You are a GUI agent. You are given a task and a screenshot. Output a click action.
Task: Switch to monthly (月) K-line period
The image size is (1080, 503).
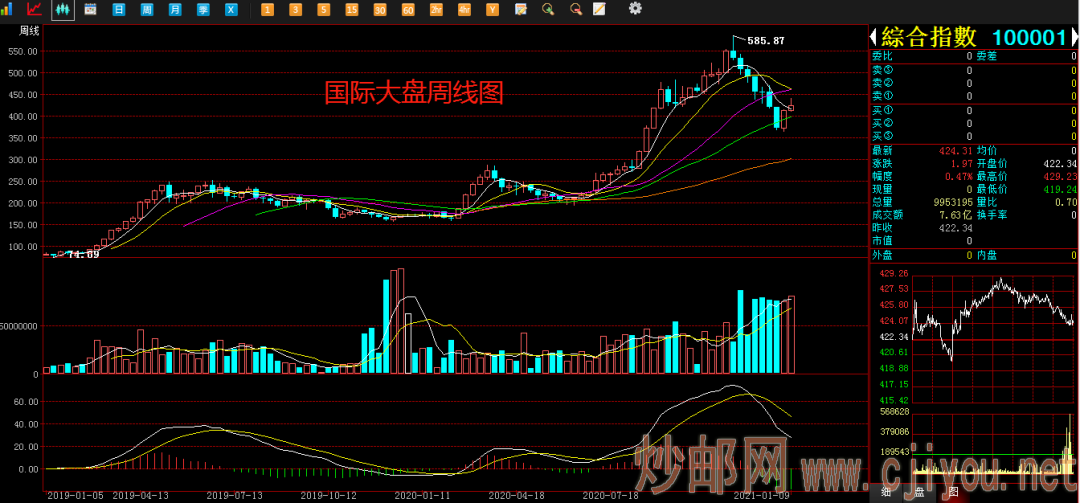click(x=175, y=9)
